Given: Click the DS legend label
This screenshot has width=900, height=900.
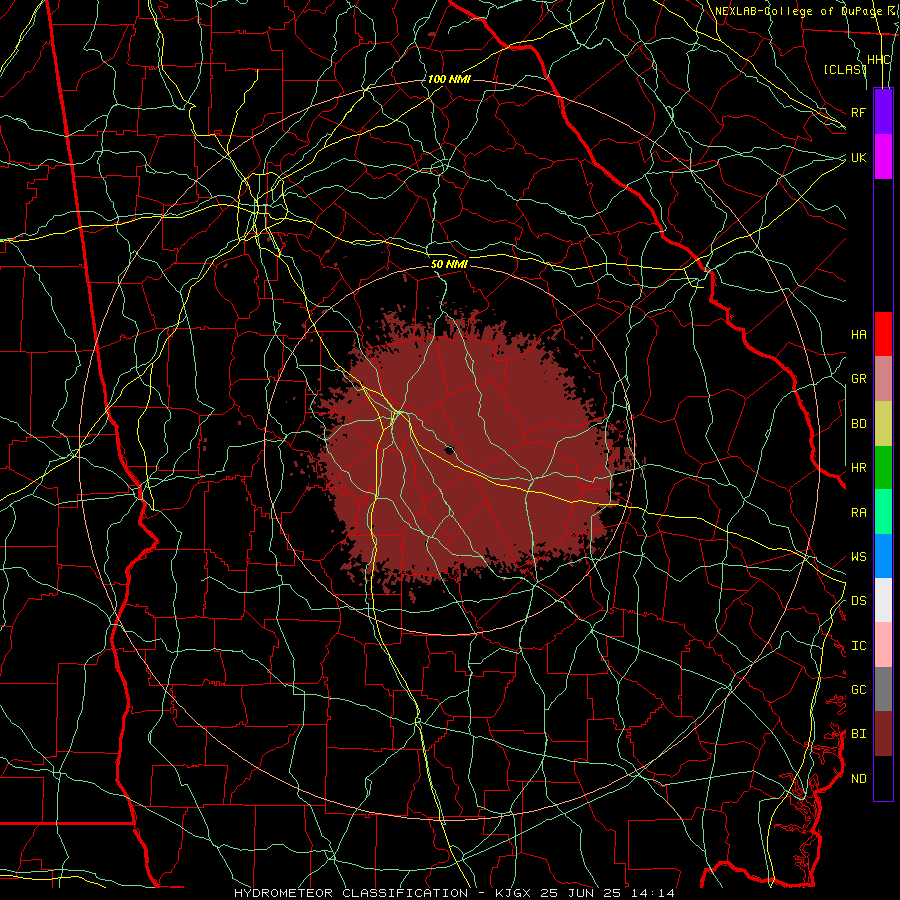Looking at the screenshot, I should pyautogui.click(x=858, y=600).
